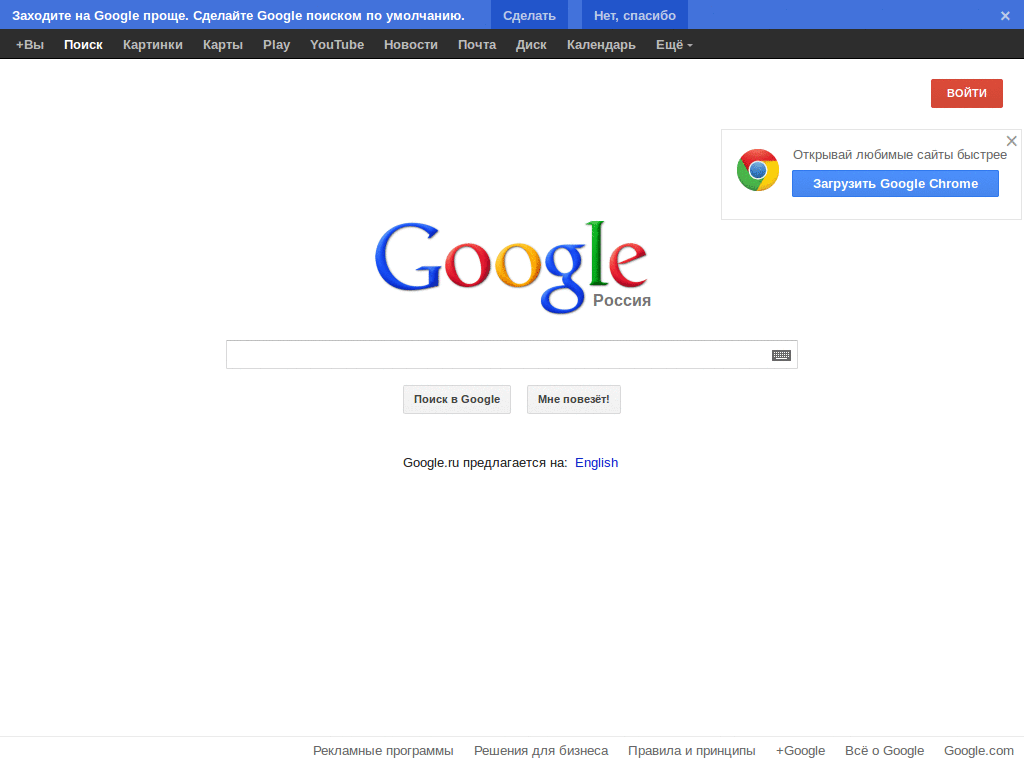This screenshot has width=1024, height=768.
Task: Open Всё о Google footer link
Action: click(x=884, y=751)
